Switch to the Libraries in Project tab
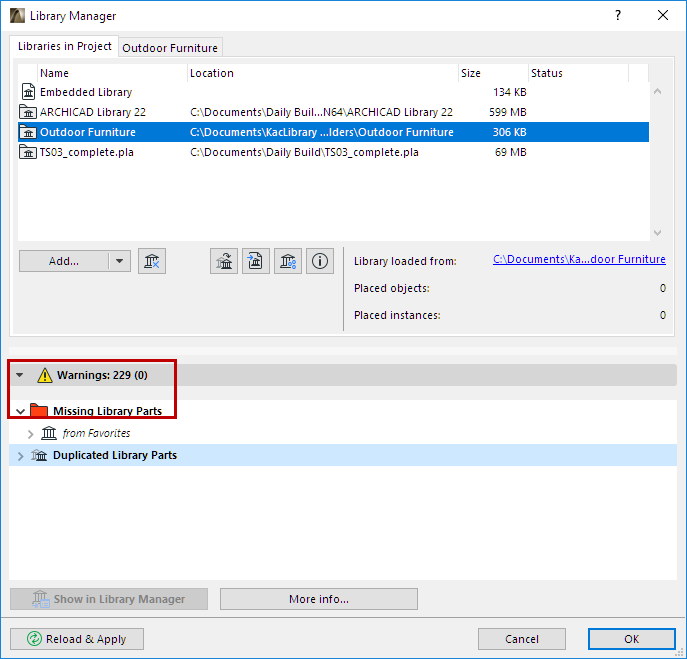Image resolution: width=687 pixels, height=659 pixels. [64, 46]
